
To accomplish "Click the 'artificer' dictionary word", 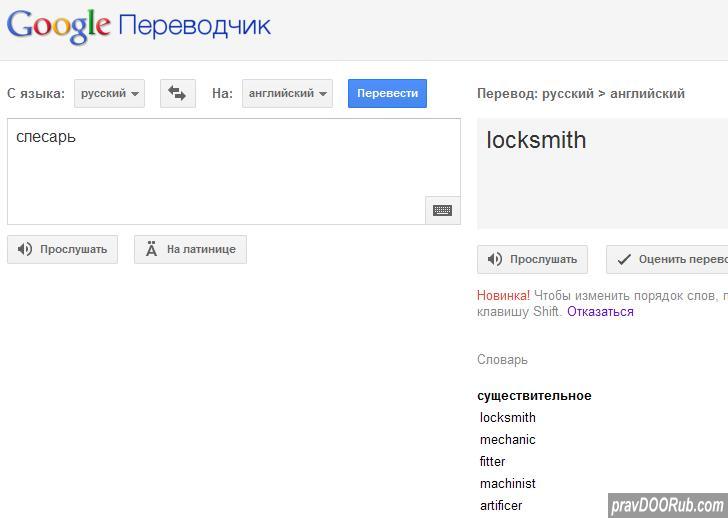I will 501,505.
